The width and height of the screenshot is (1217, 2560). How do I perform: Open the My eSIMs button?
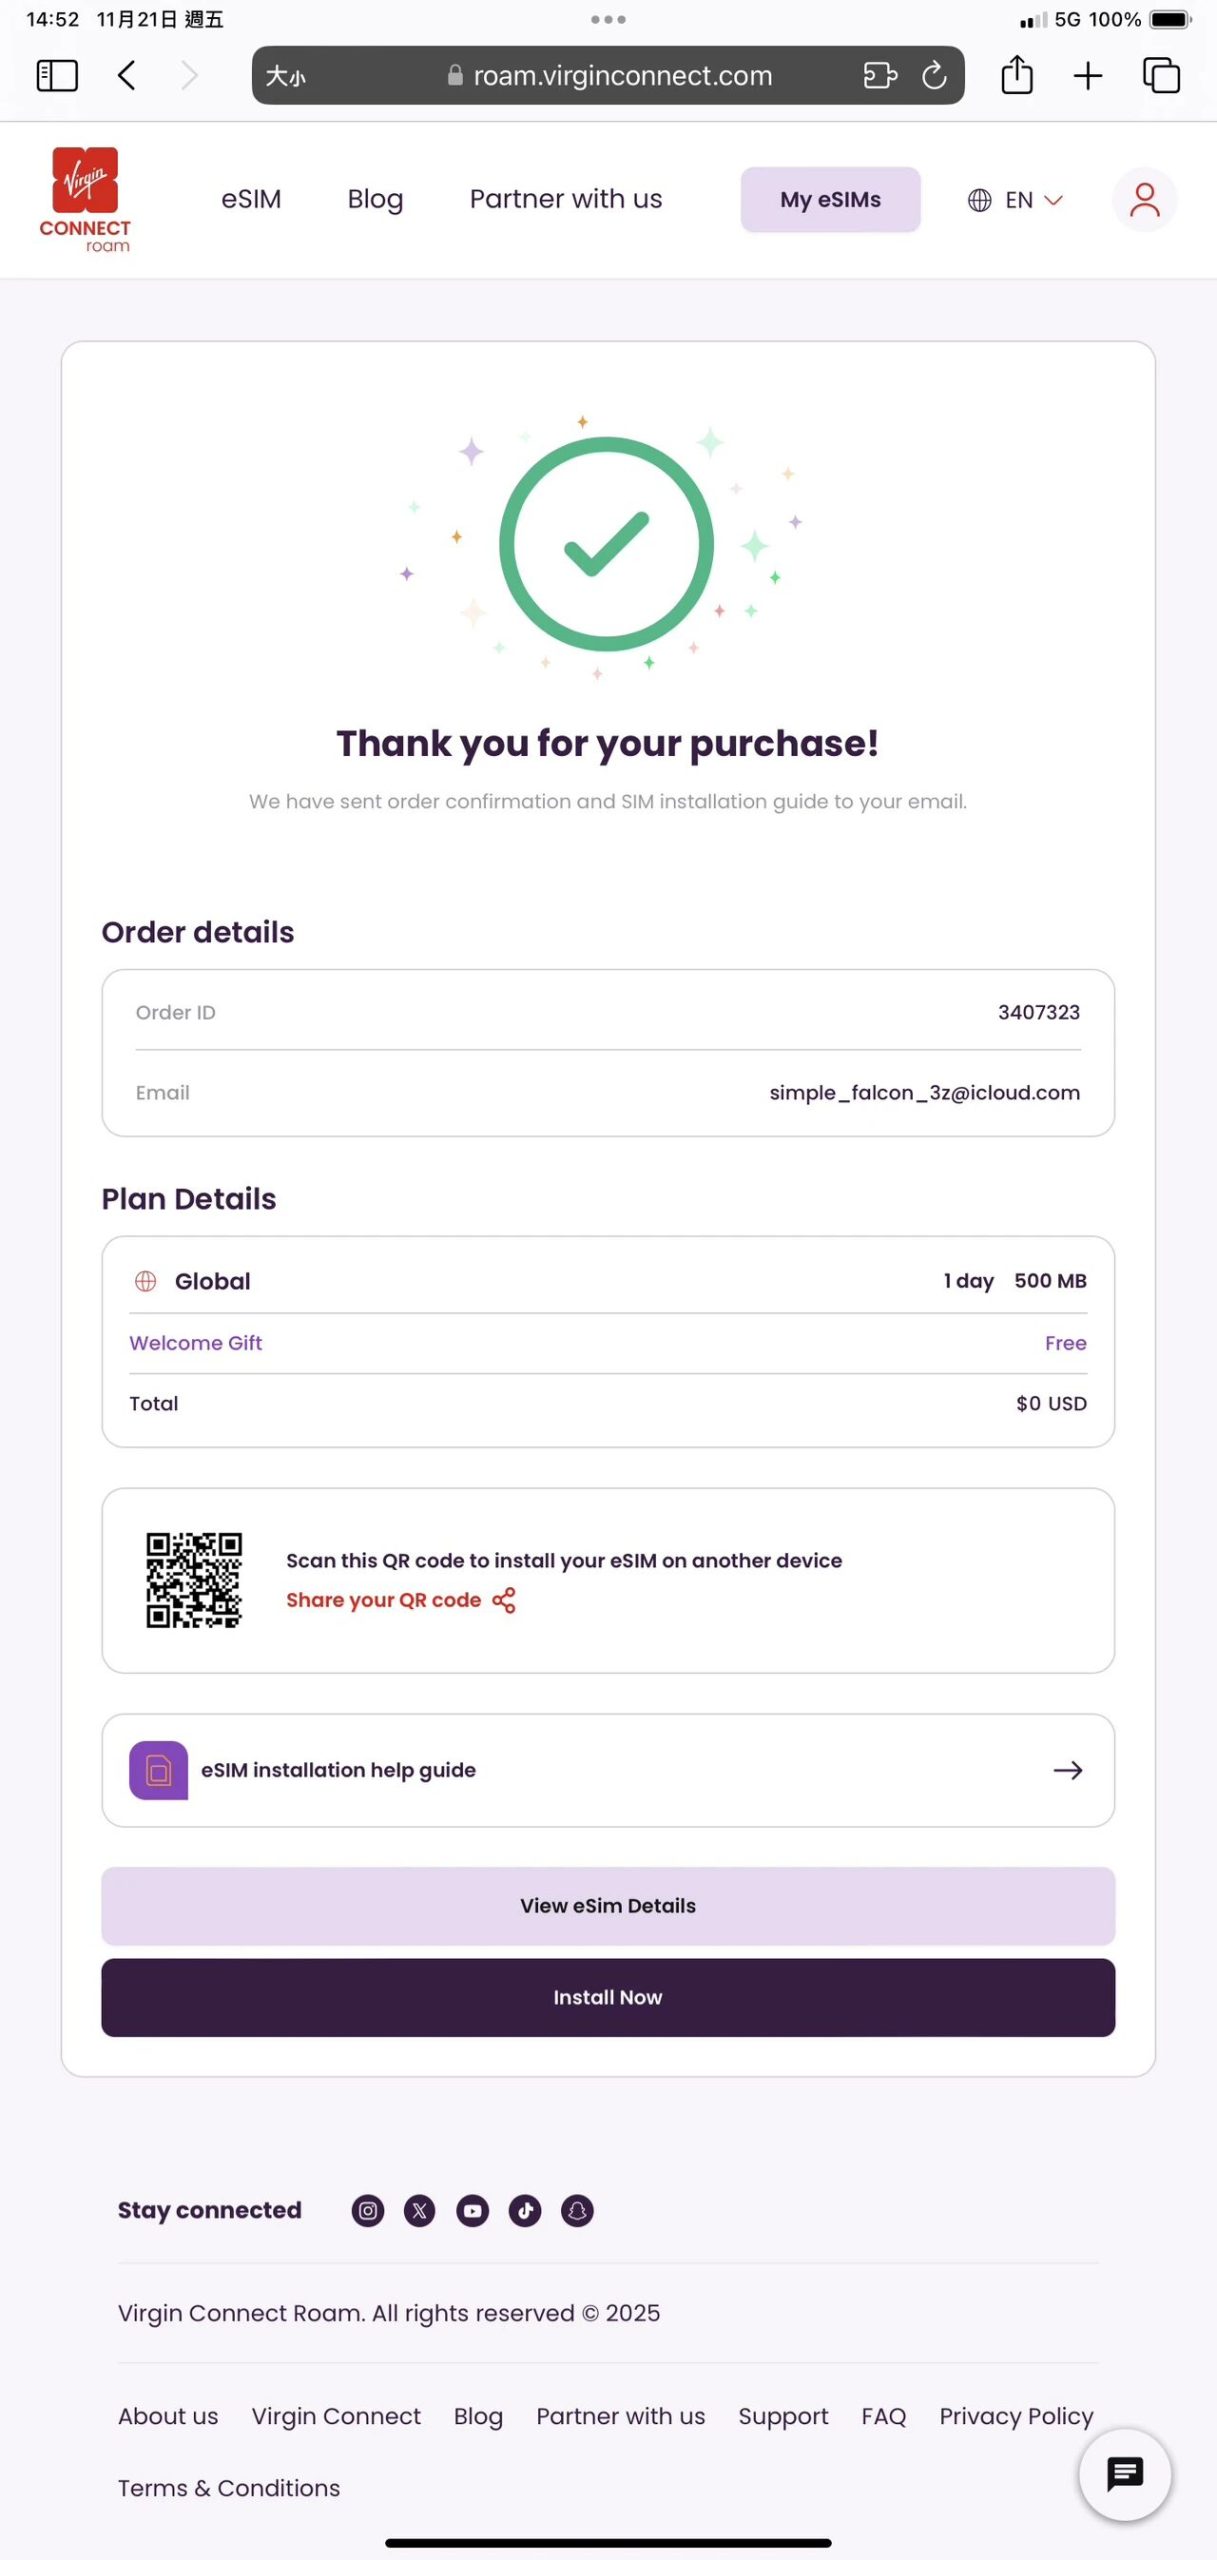point(830,199)
